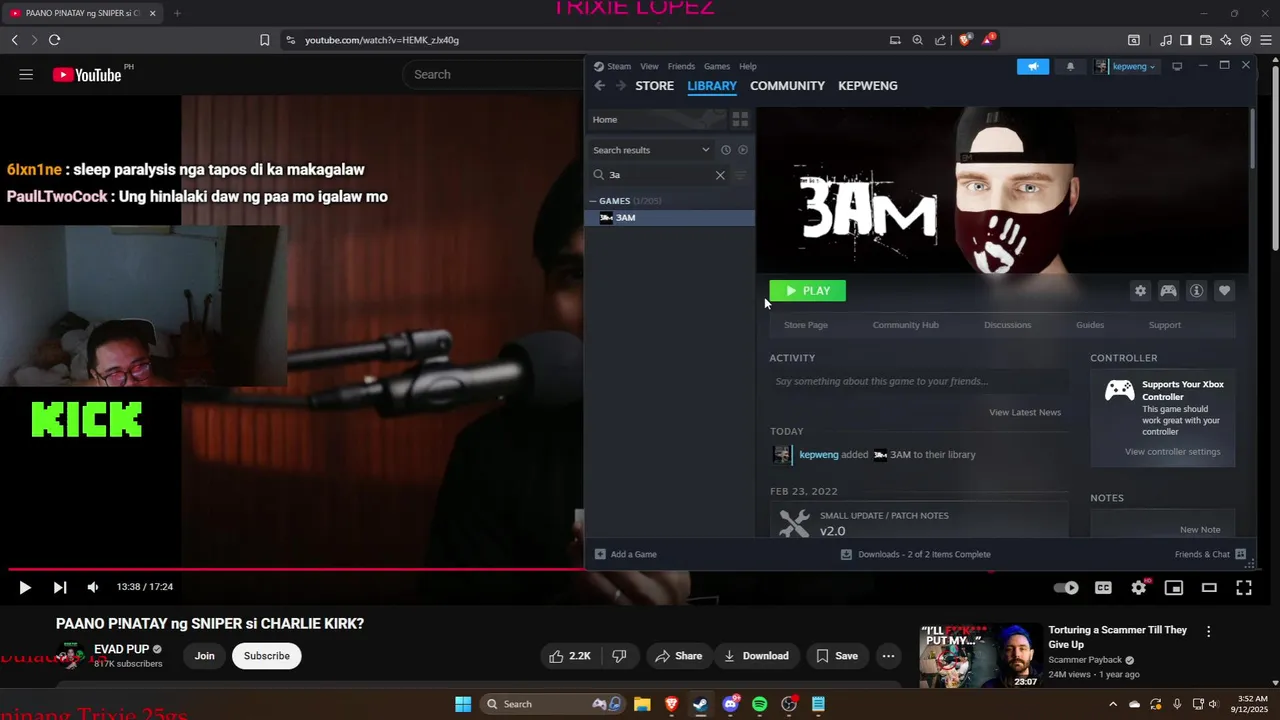This screenshot has width=1280, height=720.
Task: Open controller layout icon for 3AM
Action: (x=1168, y=291)
